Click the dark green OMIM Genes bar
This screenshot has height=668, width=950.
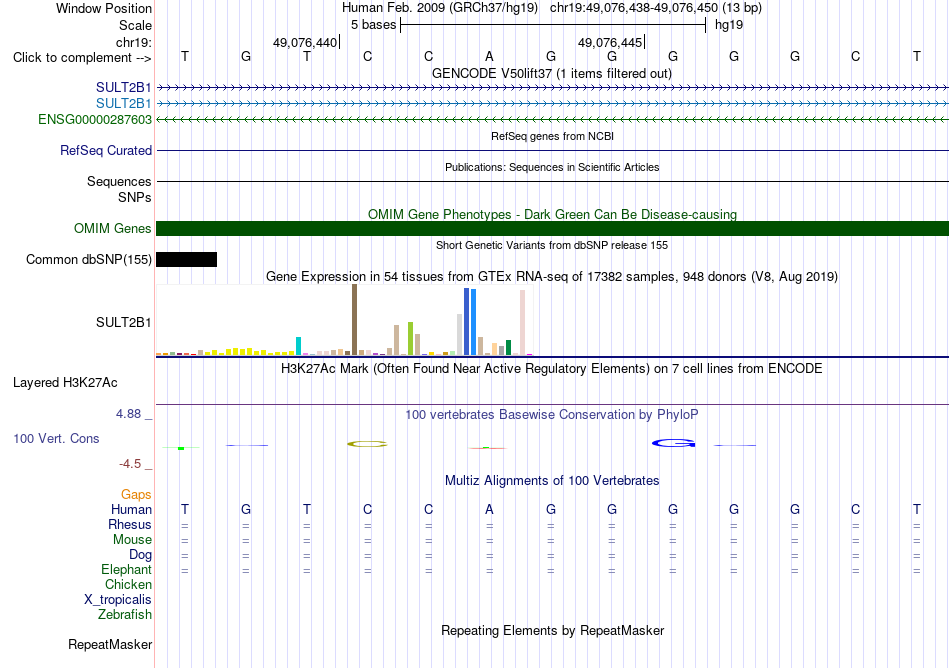coord(553,228)
